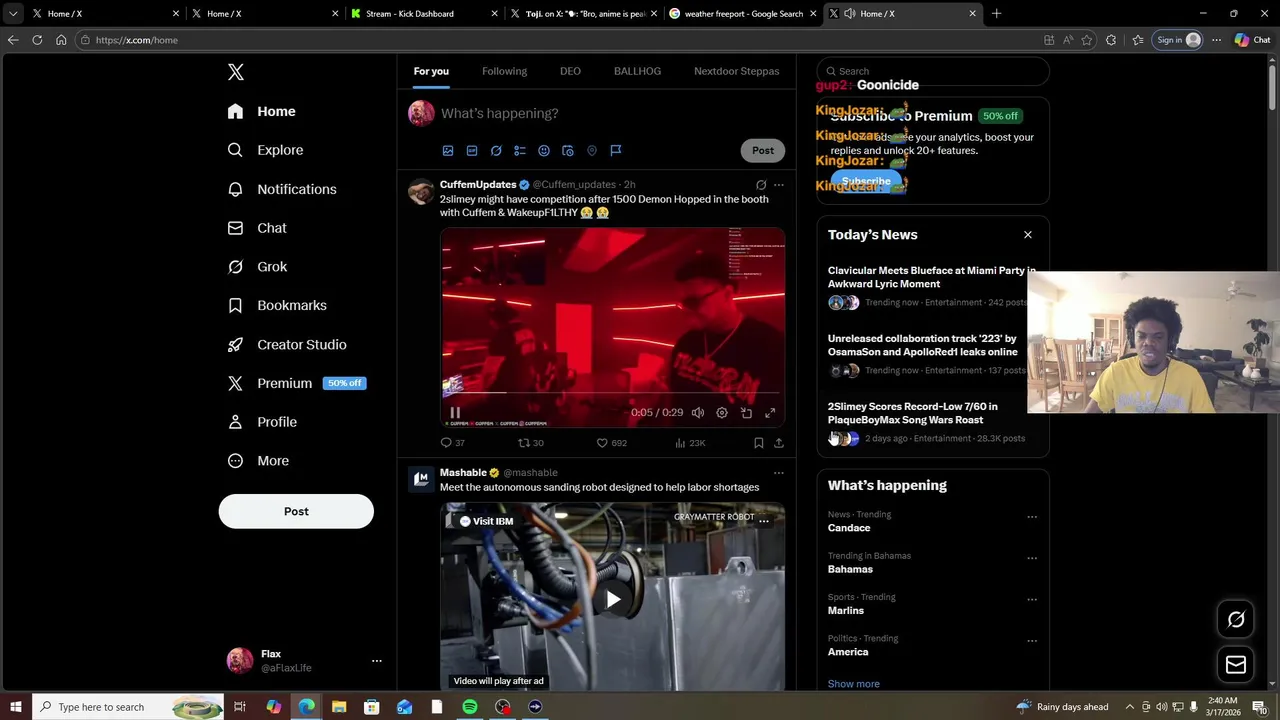Close the Today's News panel
The image size is (1280, 720).
(x=1027, y=235)
